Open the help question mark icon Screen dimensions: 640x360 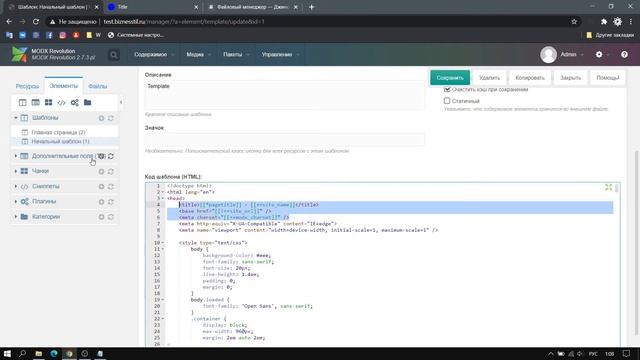click(624, 54)
